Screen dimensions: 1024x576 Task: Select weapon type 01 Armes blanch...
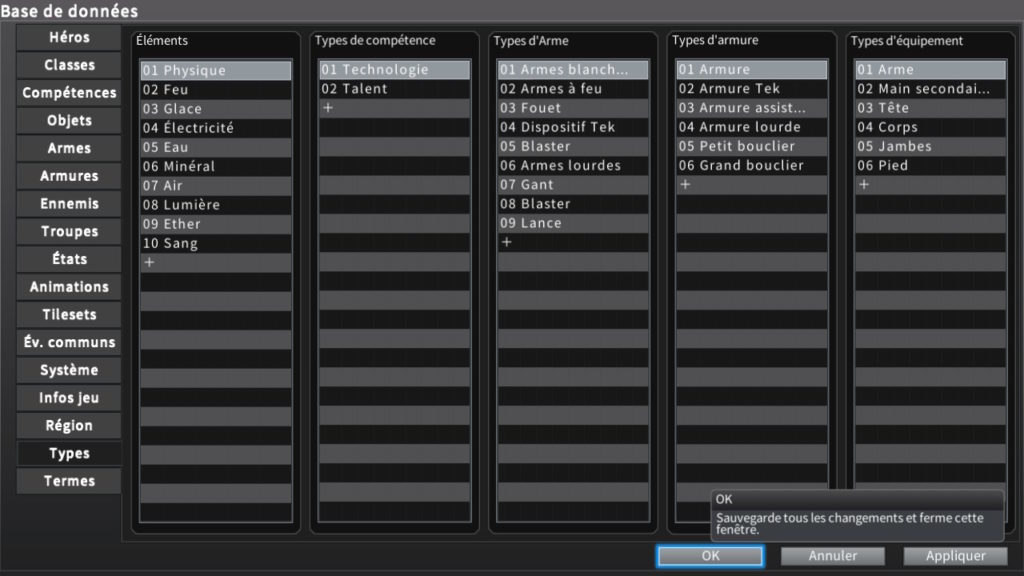573,70
